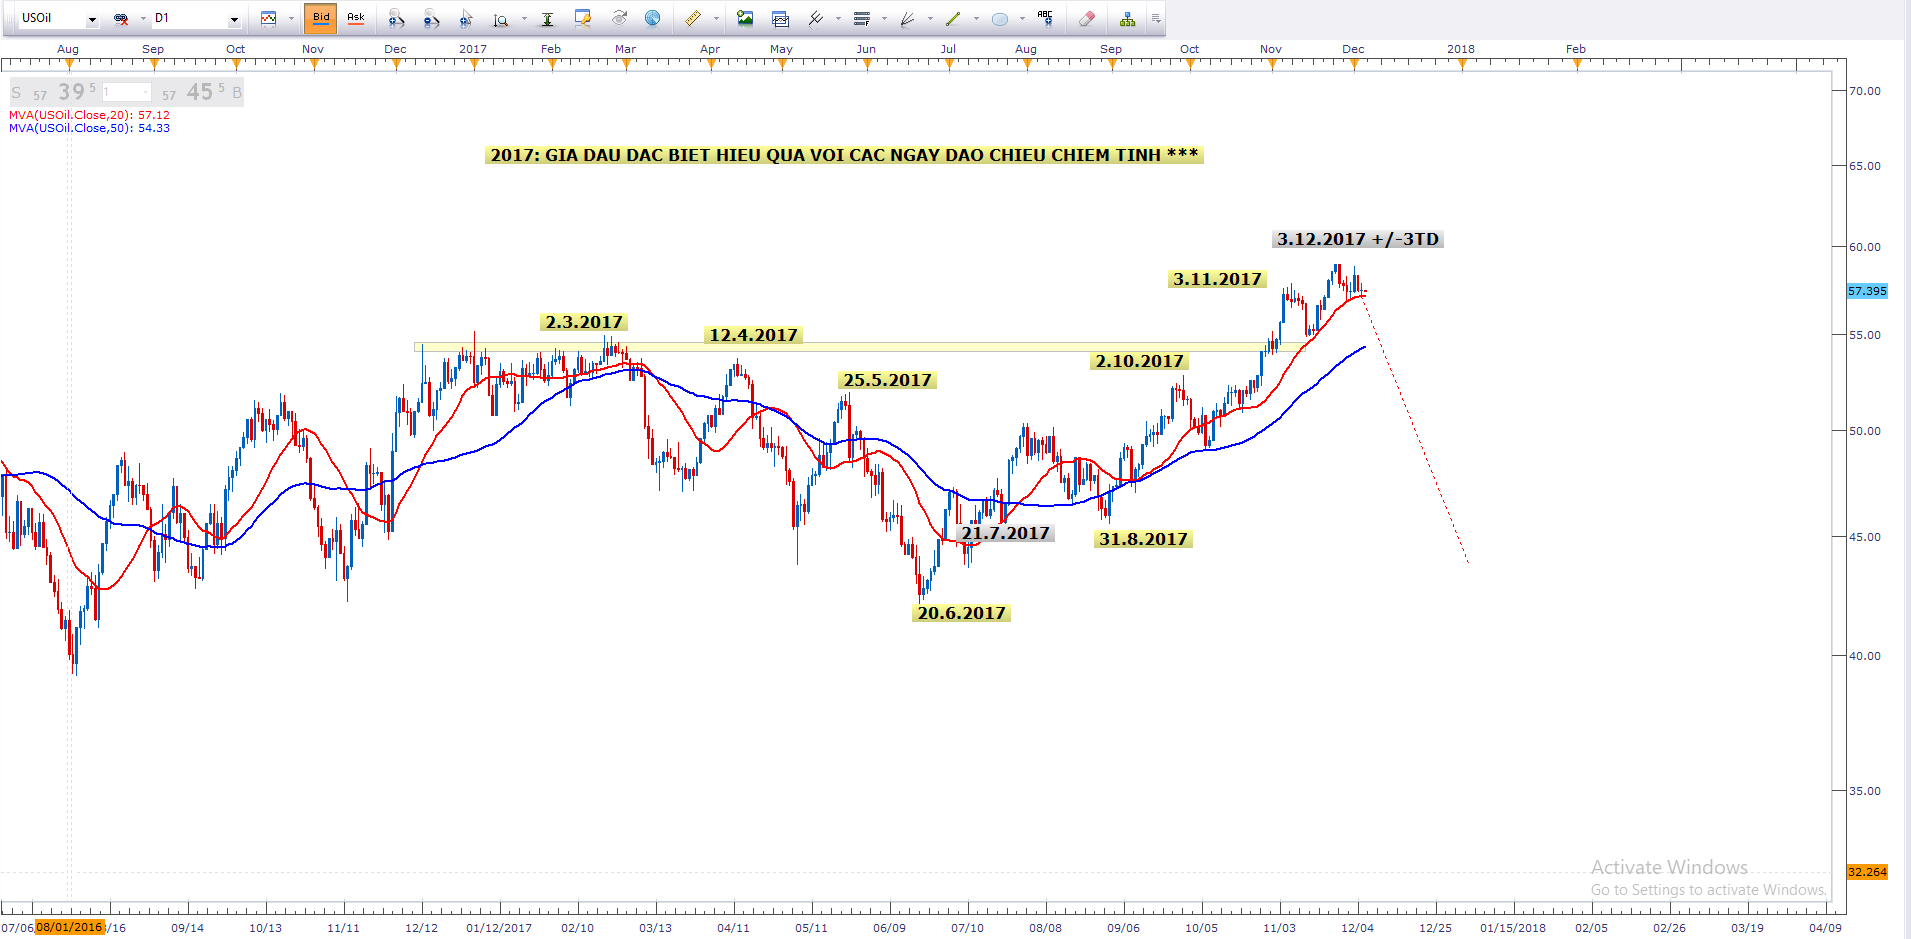This screenshot has width=1911, height=939.
Task: Select the eraser tool in toolbar
Action: pyautogui.click(x=1087, y=18)
